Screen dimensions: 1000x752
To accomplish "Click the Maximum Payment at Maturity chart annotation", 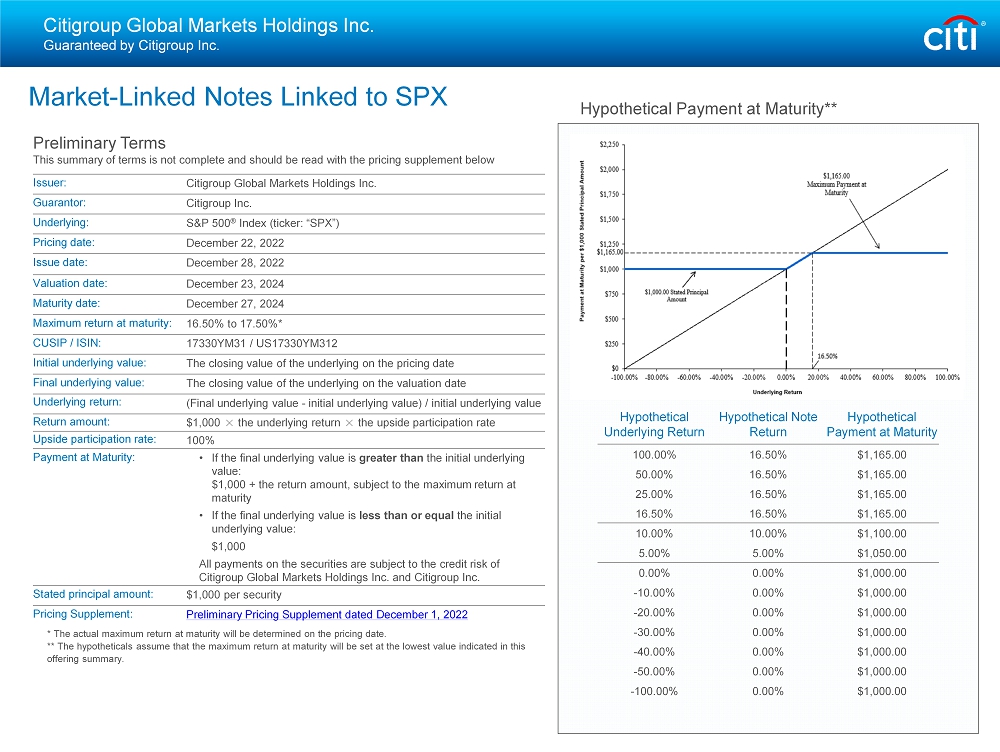I will click(x=836, y=184).
